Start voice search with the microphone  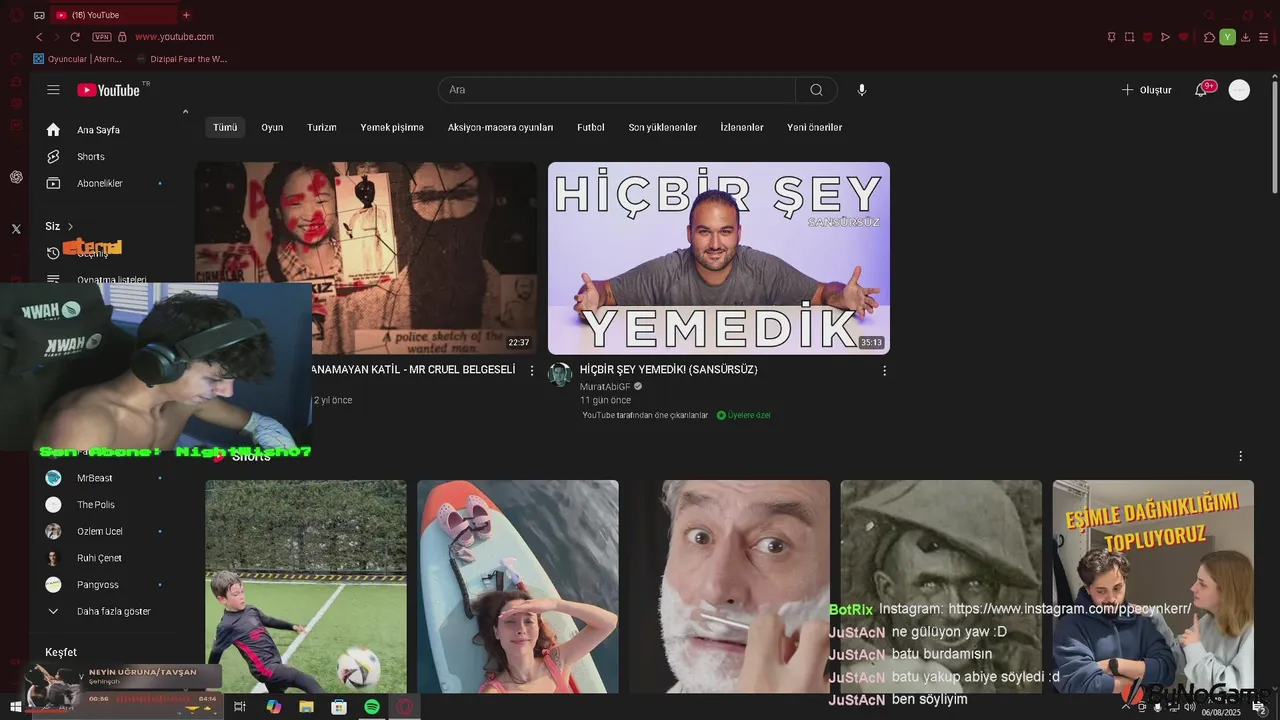pyautogui.click(x=862, y=90)
